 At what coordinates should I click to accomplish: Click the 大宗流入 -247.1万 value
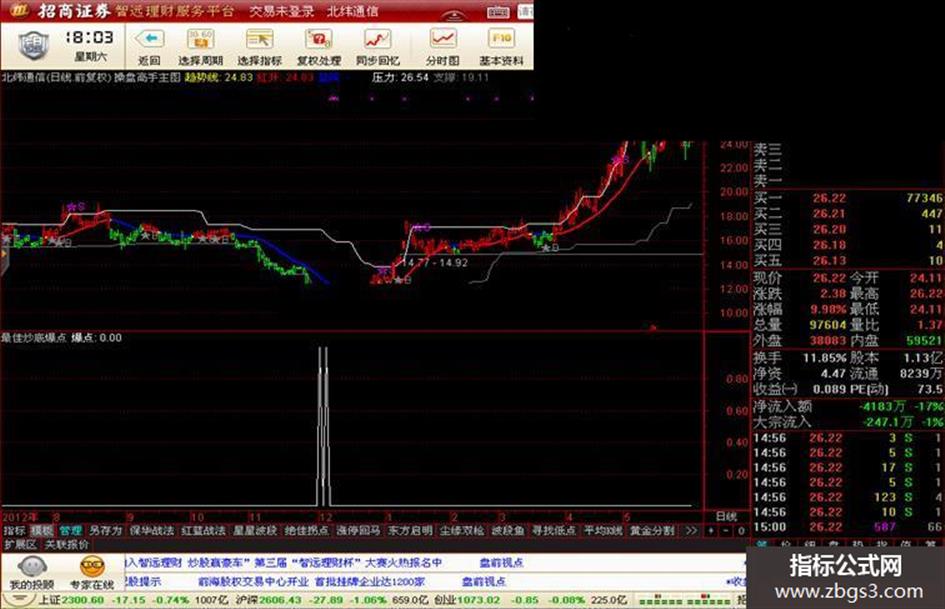tap(888, 421)
